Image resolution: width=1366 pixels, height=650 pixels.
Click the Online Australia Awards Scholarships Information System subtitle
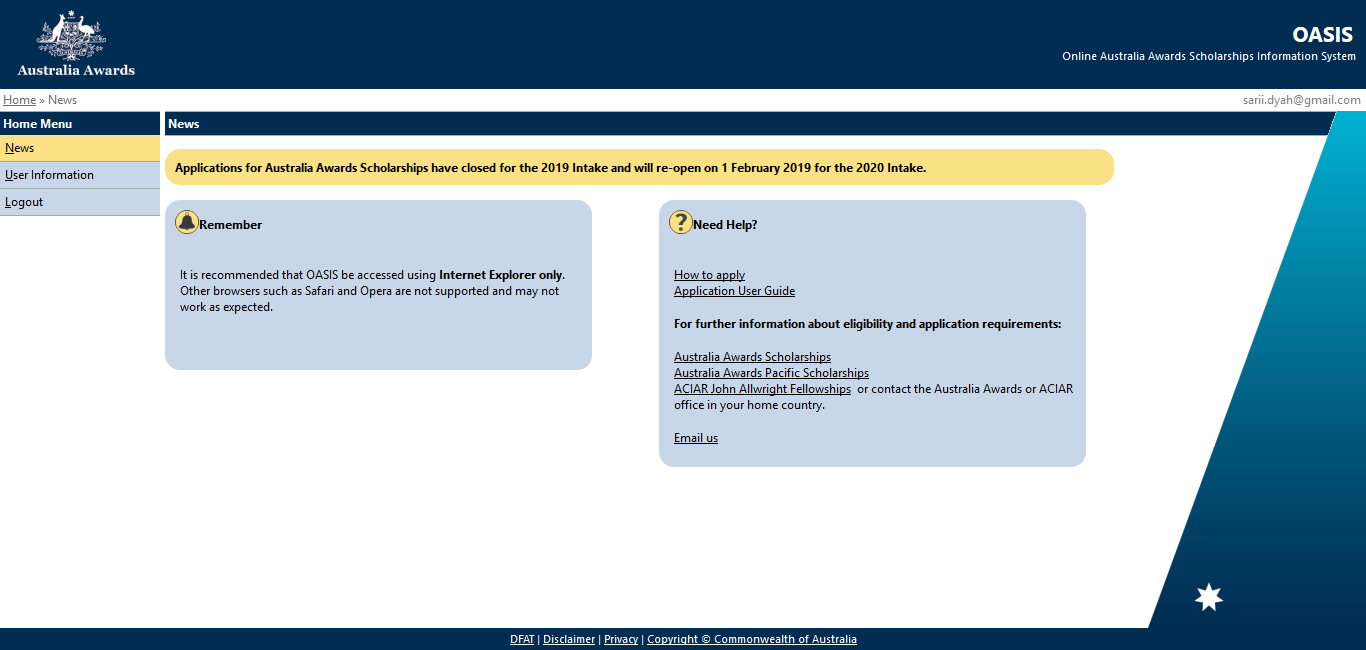point(1209,56)
